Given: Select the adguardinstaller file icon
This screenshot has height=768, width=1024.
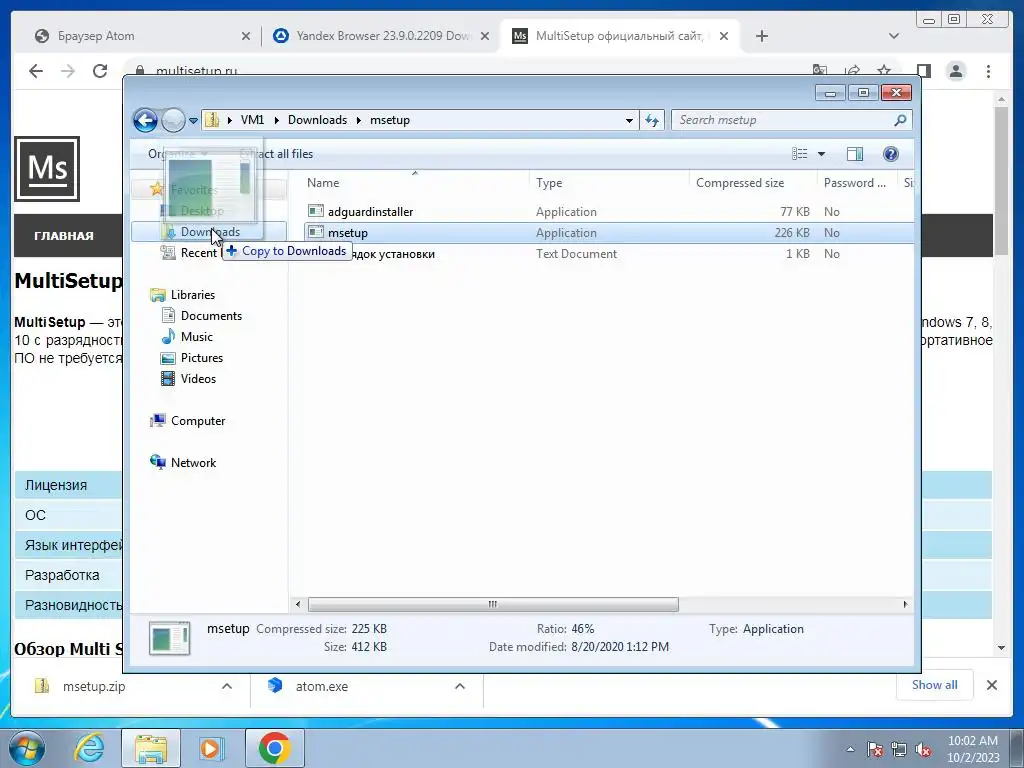Looking at the screenshot, I should click(x=315, y=211).
